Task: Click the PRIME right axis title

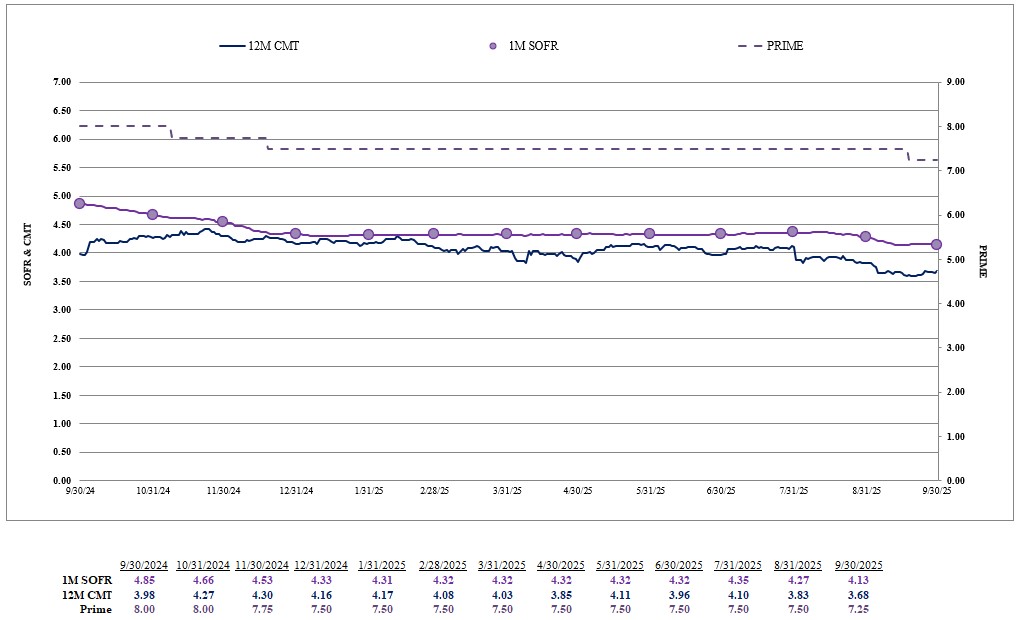Action: pyautogui.click(x=982, y=261)
